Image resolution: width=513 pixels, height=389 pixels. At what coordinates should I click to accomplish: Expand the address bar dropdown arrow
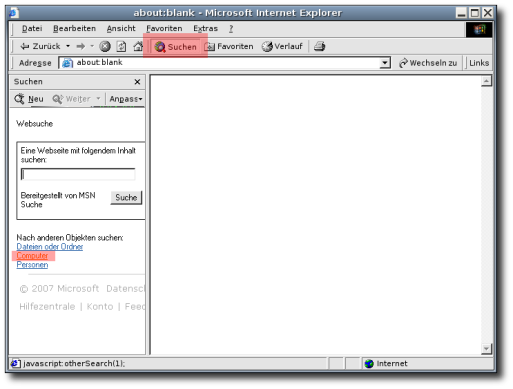[385, 63]
